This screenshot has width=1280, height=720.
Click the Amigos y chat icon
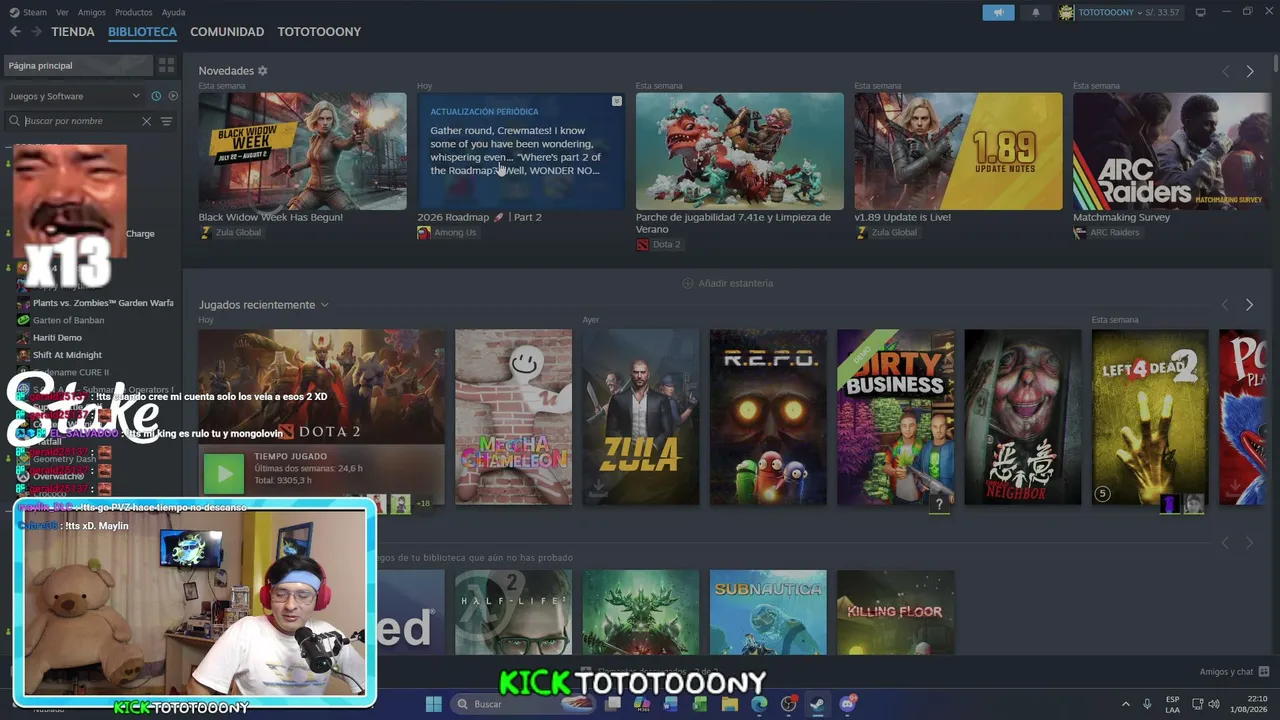point(1264,672)
